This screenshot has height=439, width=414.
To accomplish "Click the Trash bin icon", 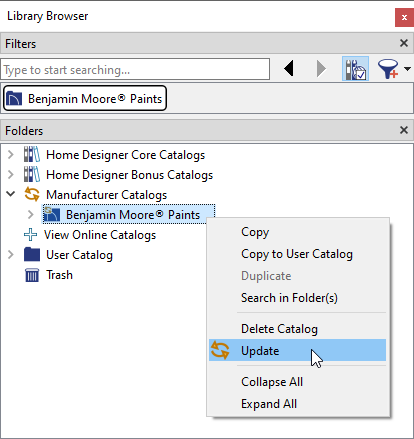I will [x=32, y=275].
